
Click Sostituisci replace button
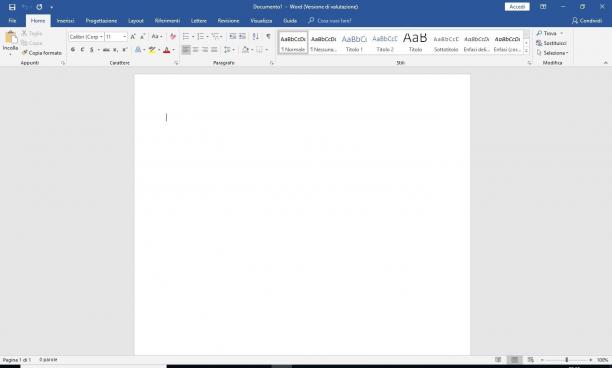551,43
